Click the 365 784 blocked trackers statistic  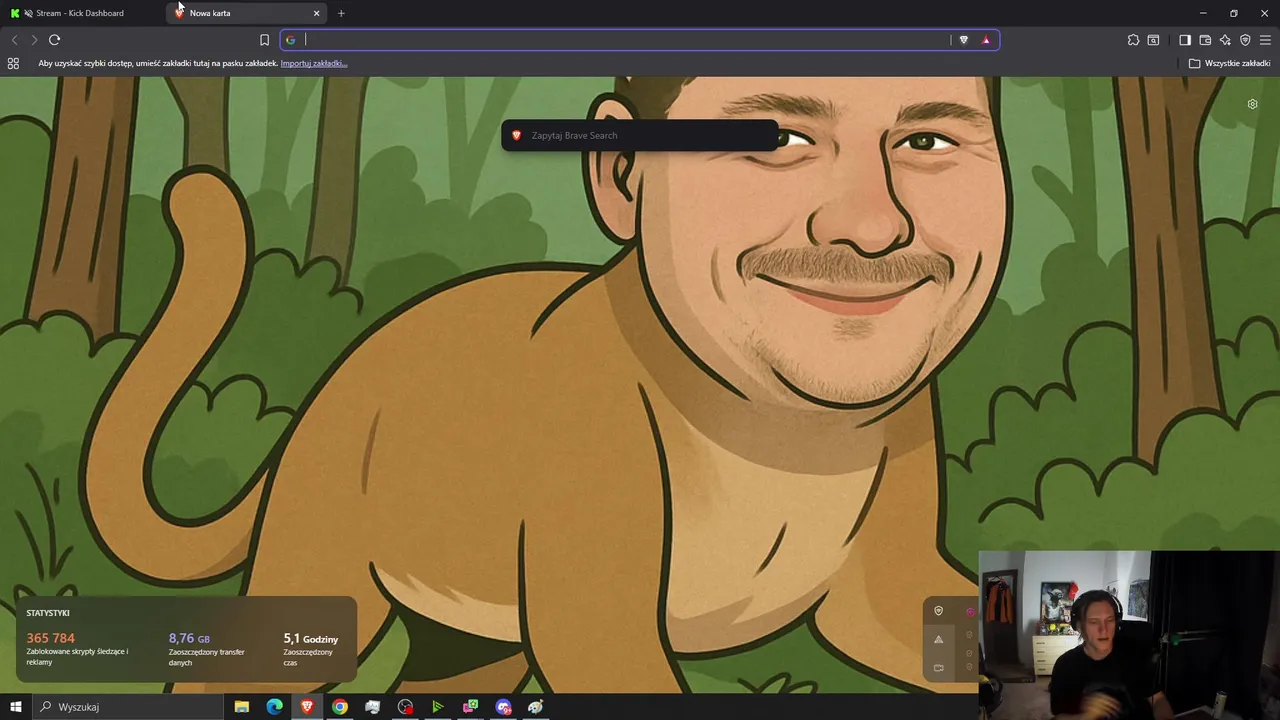point(51,638)
